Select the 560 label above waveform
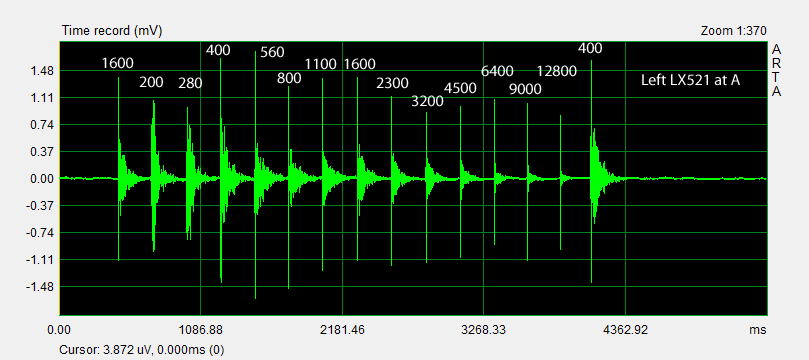The width and height of the screenshot is (809, 360). coord(272,52)
